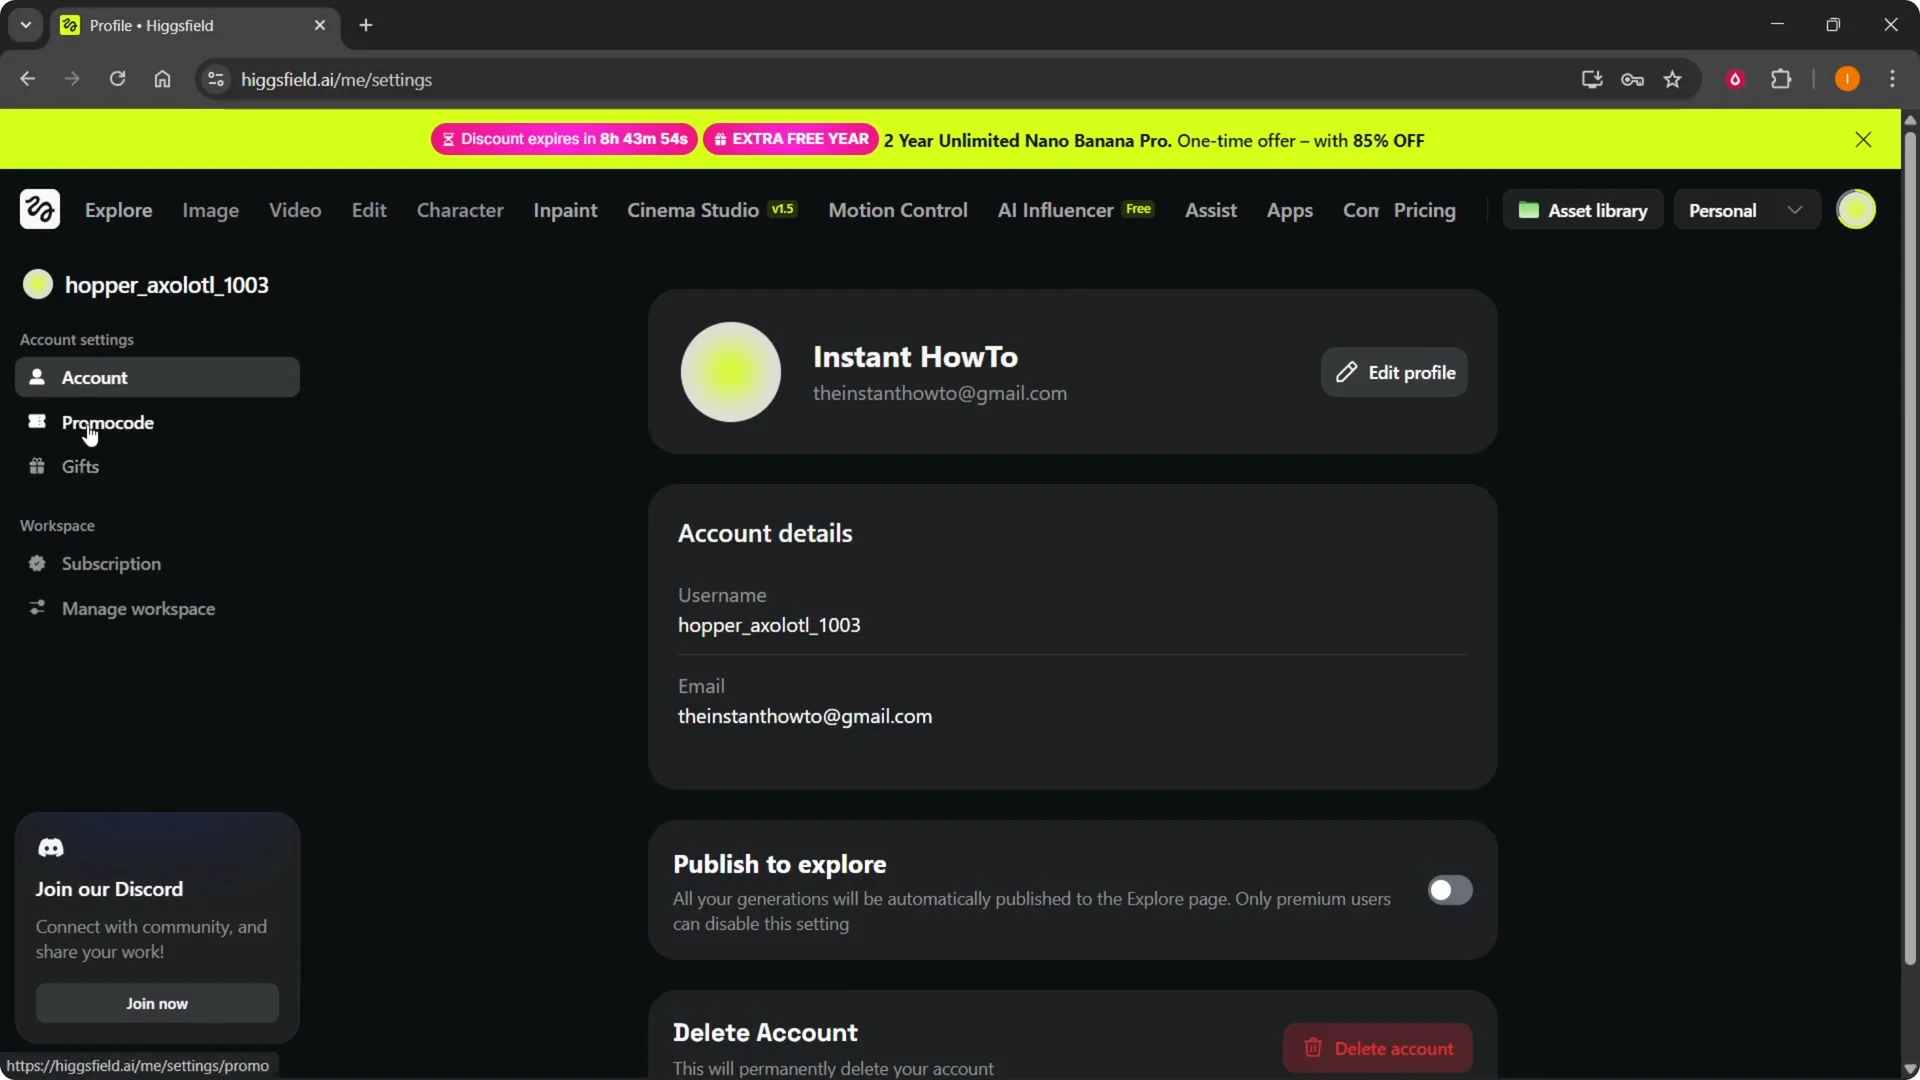Screen dimensions: 1920x1080
Task: Click the Instant HowTo avatar thumbnail
Action: 730,371
